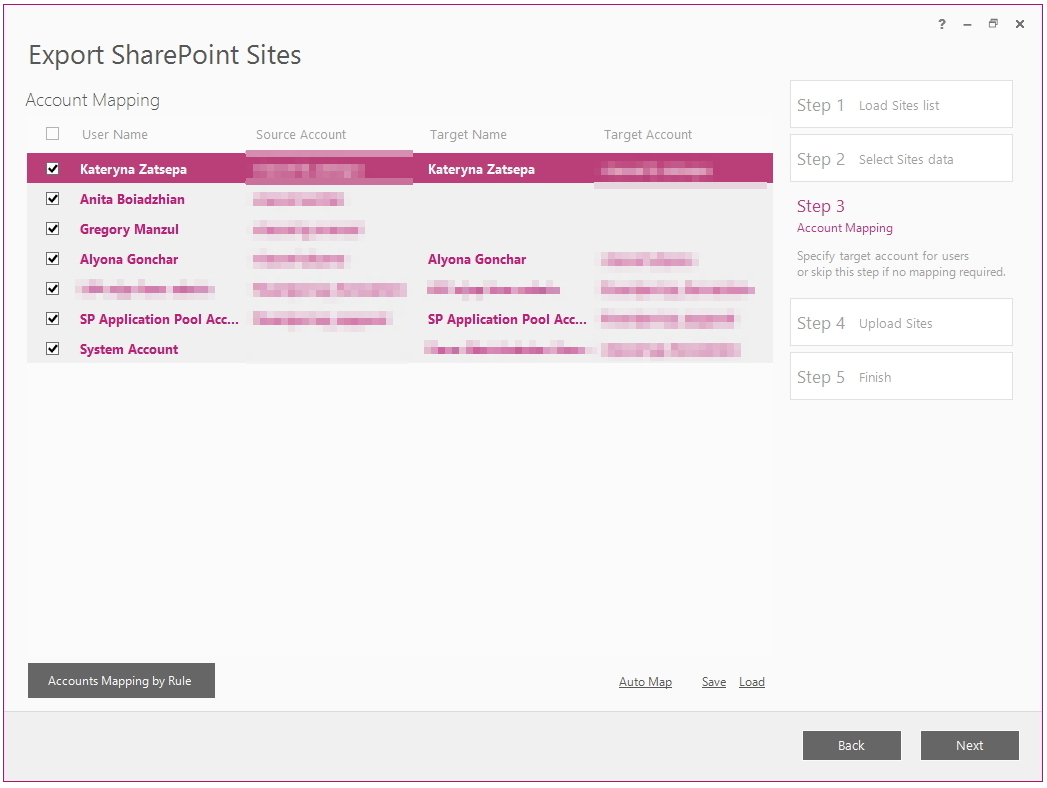Restore the window using the title bar icon

[x=993, y=24]
